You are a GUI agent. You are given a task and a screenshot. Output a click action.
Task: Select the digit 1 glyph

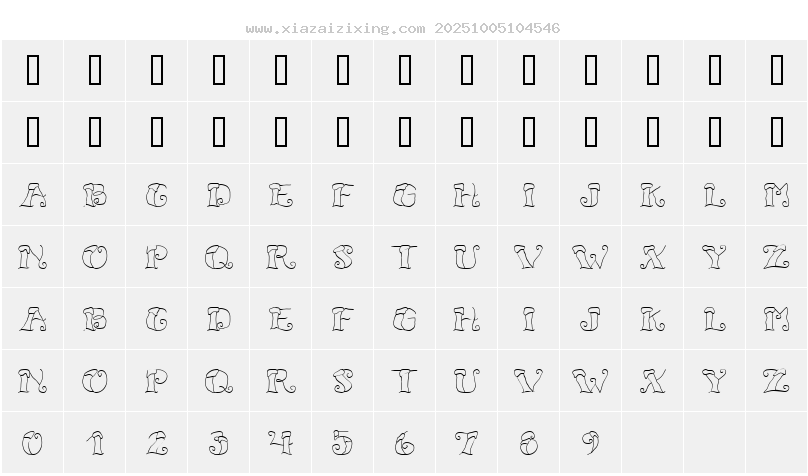(95, 442)
